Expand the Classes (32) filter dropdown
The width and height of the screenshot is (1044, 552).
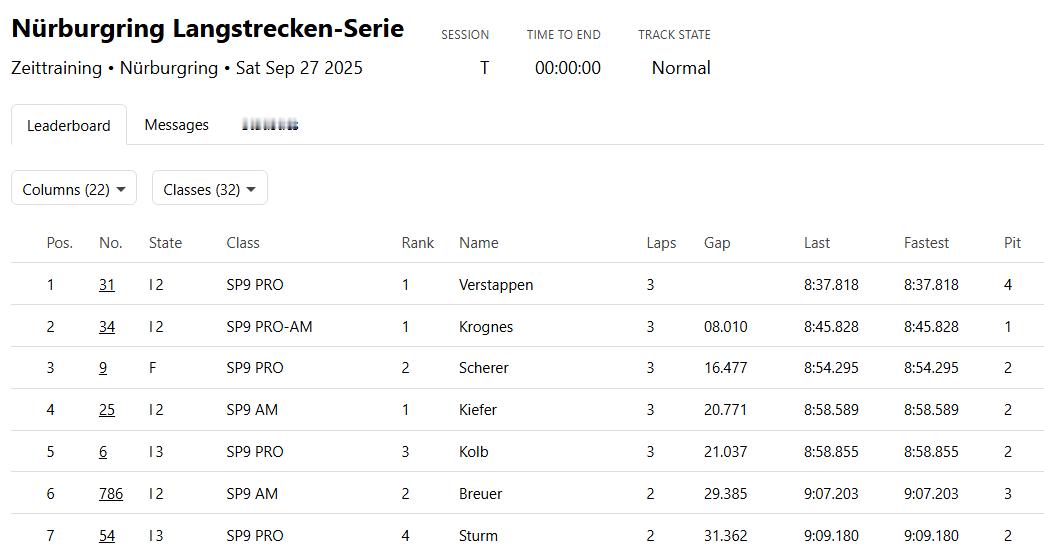pyautogui.click(x=210, y=189)
